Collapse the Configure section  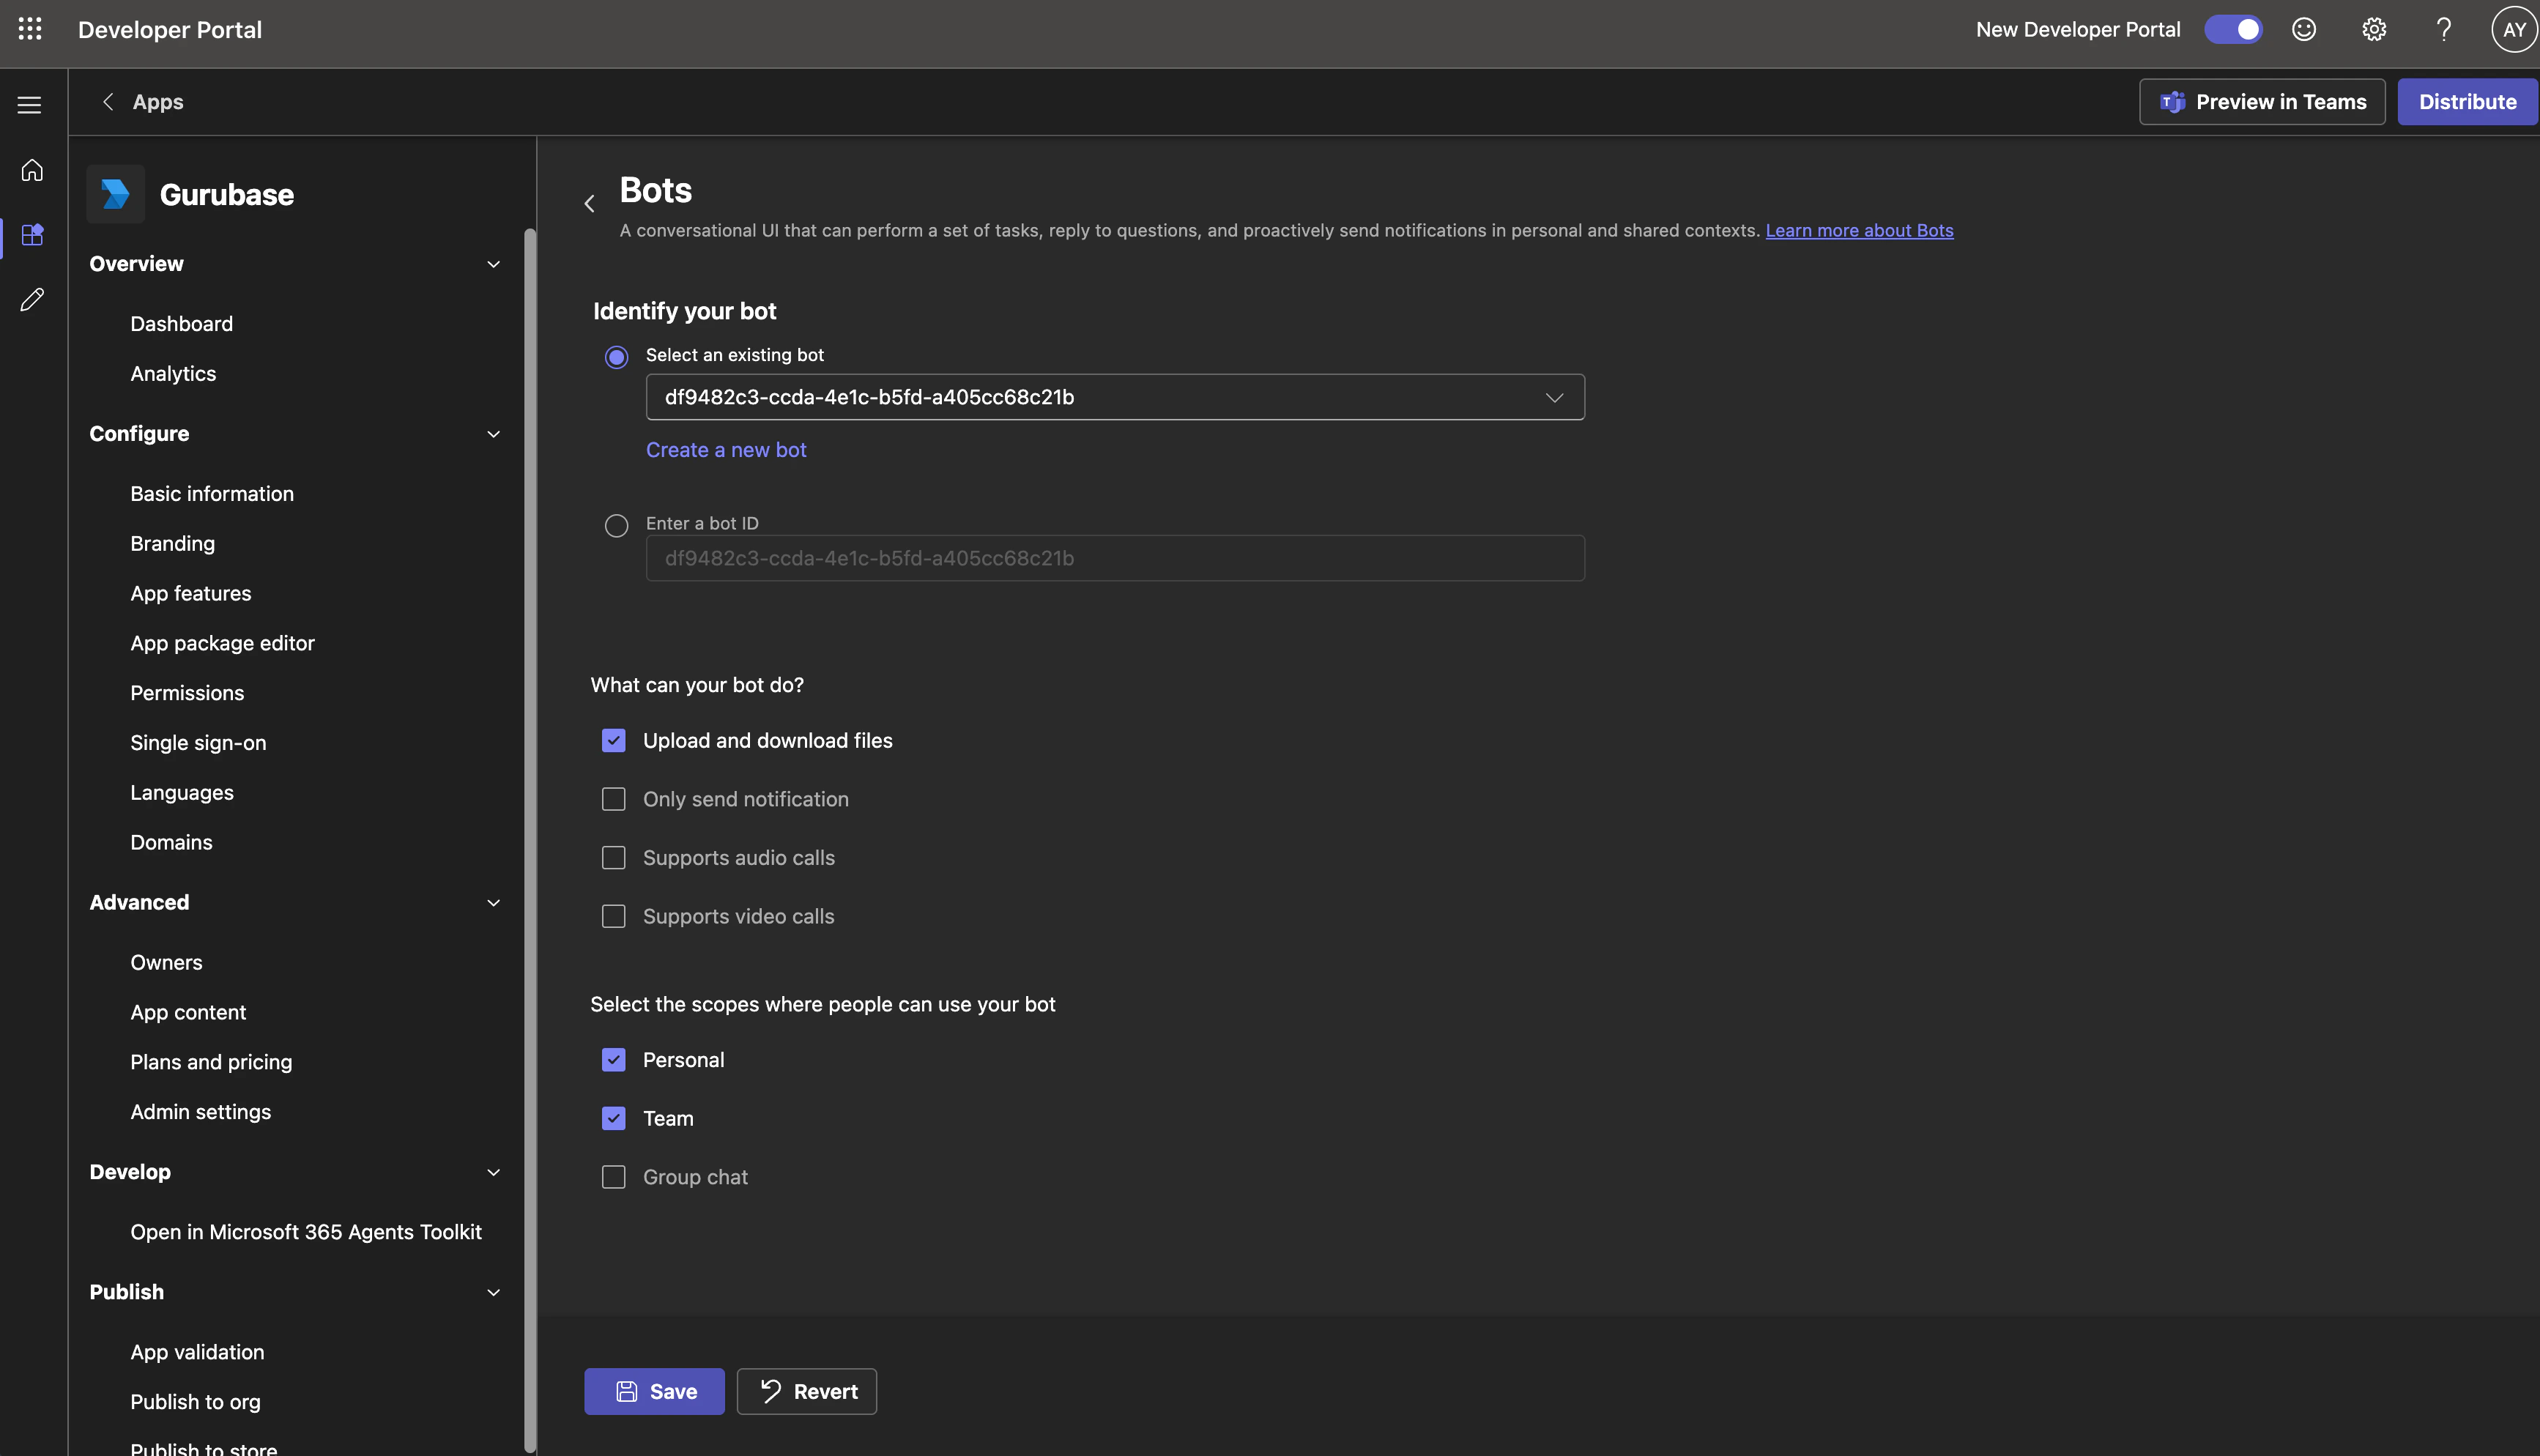pyautogui.click(x=493, y=434)
